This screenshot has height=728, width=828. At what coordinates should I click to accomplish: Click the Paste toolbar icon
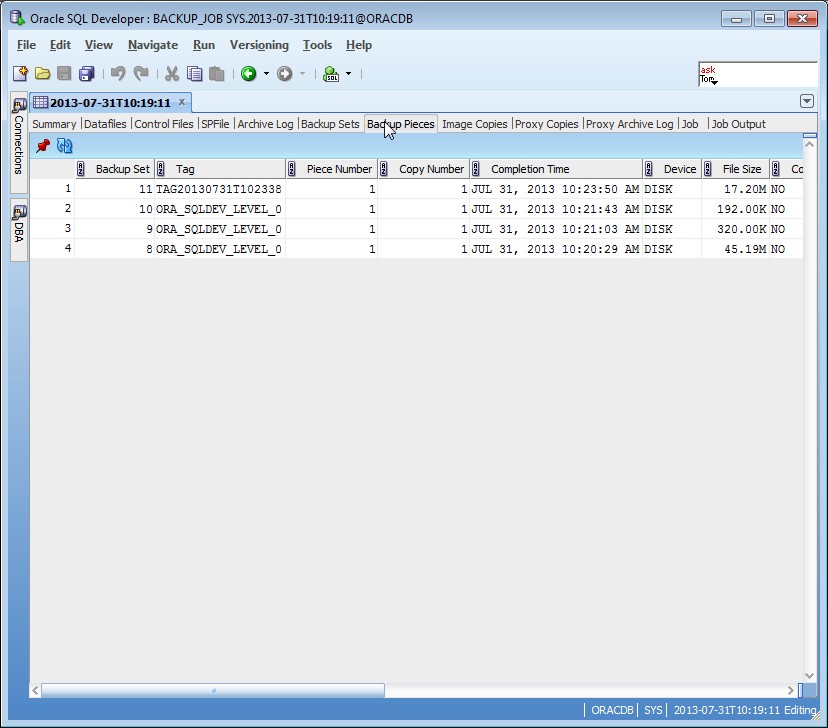[x=217, y=73]
